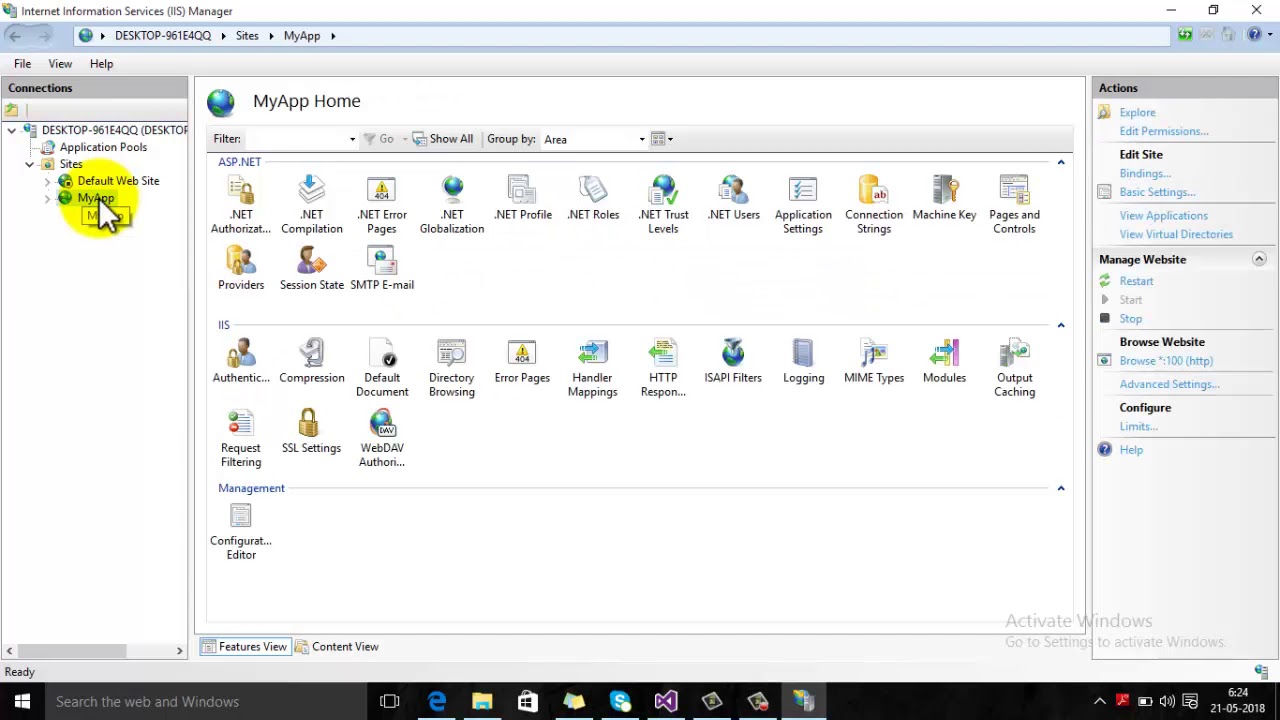The width and height of the screenshot is (1280, 720).
Task: Open ISAPI Filters feature
Action: (x=733, y=362)
